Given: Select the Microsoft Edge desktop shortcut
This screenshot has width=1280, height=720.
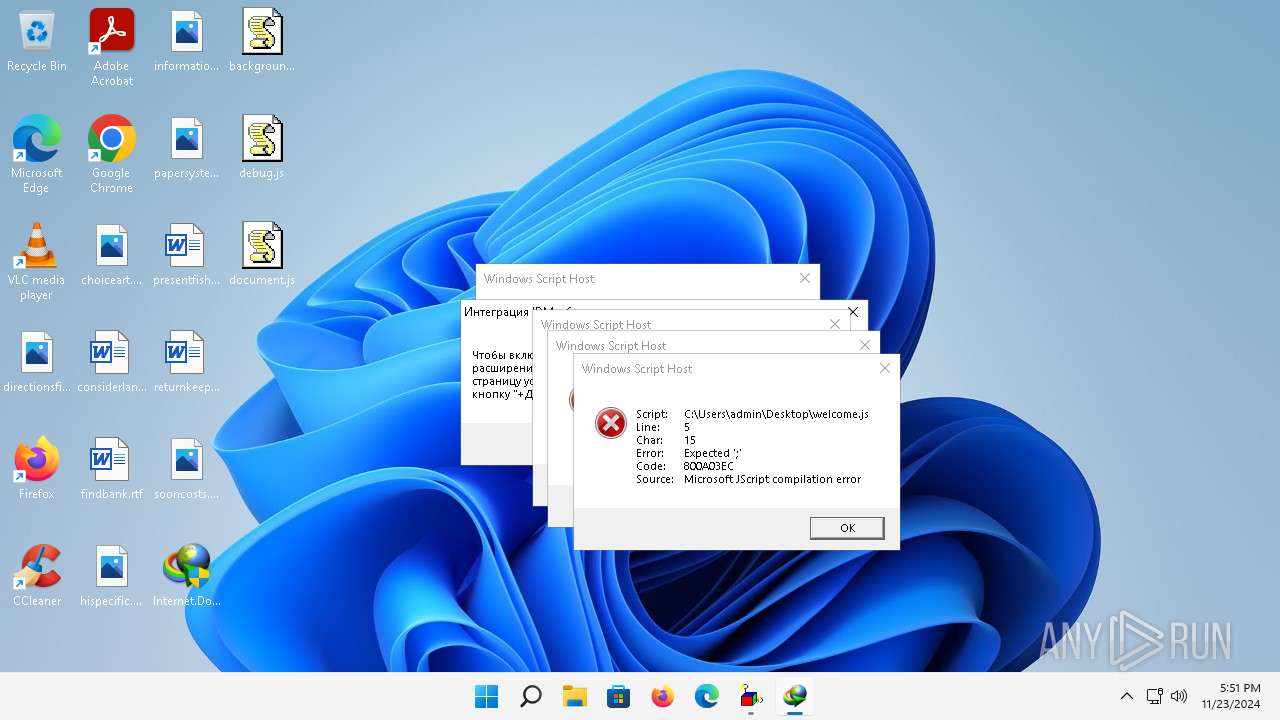Looking at the screenshot, I should (37, 154).
